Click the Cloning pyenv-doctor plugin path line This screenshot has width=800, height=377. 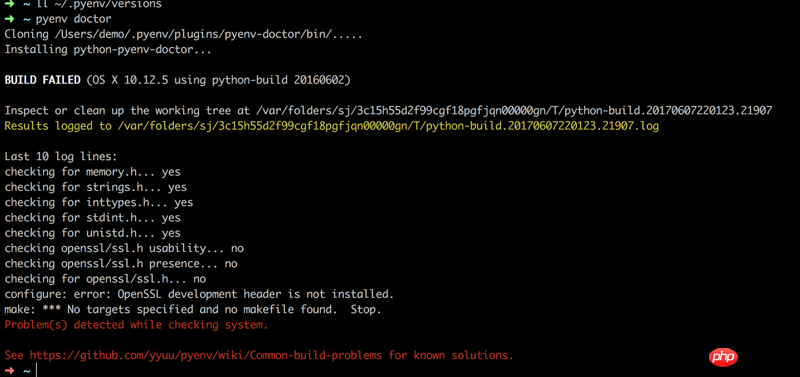[x=183, y=35]
